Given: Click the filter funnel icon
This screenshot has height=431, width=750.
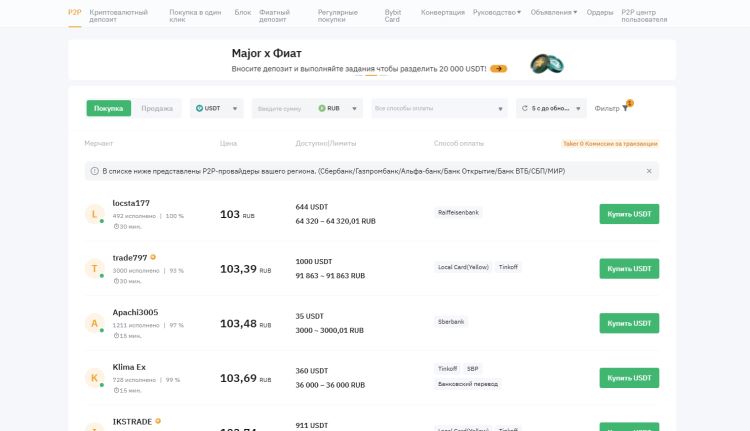Looking at the screenshot, I should point(627,107).
